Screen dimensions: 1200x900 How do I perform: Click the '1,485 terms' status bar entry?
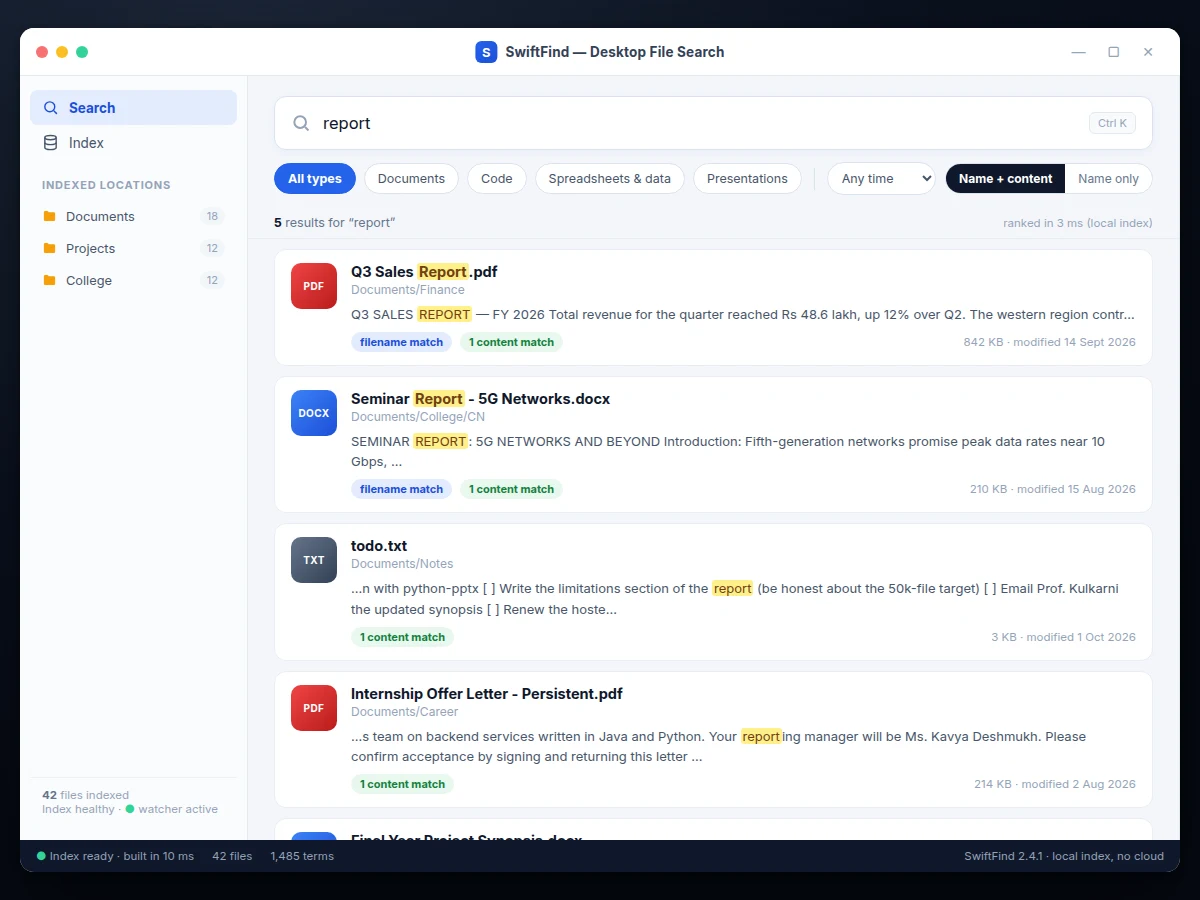click(302, 856)
